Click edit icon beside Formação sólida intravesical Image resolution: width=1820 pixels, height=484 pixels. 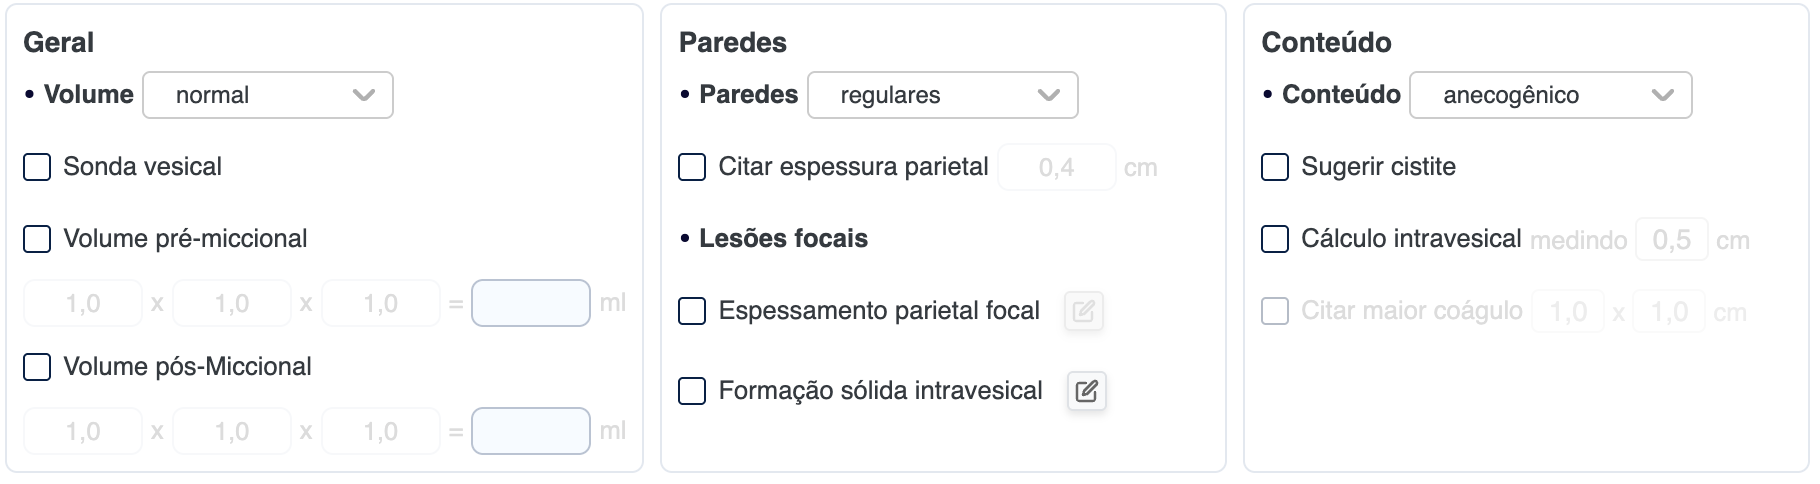coord(1086,391)
